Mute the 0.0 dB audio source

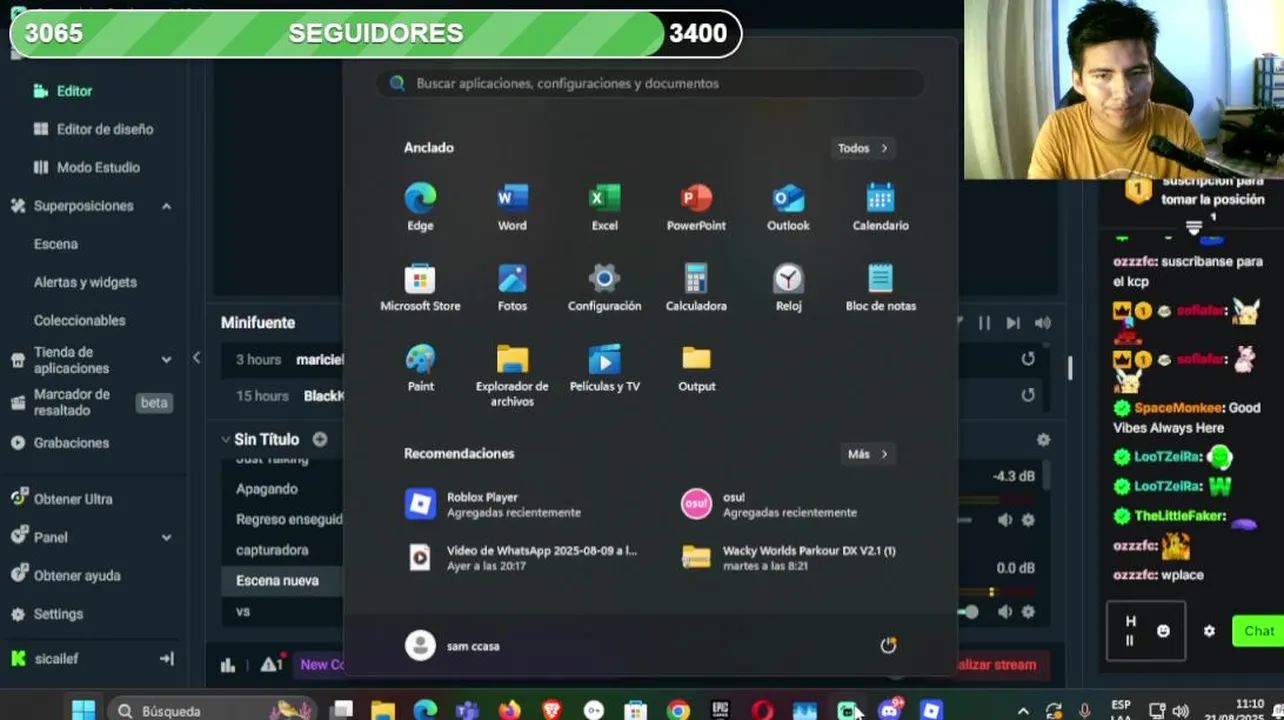point(1005,612)
